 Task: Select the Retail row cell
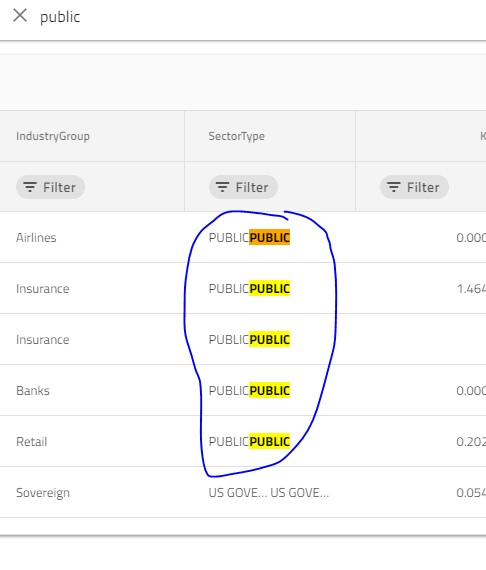tap(32, 442)
